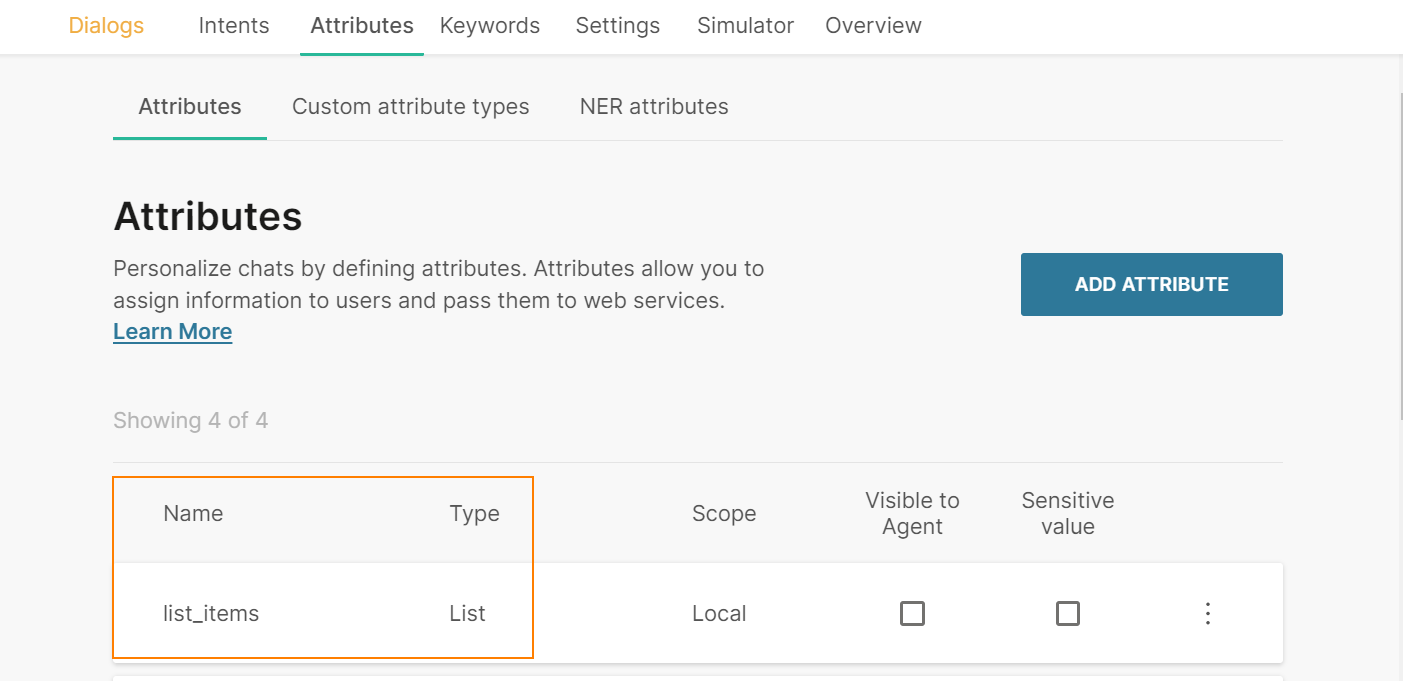View the Overview tab

tap(873, 26)
